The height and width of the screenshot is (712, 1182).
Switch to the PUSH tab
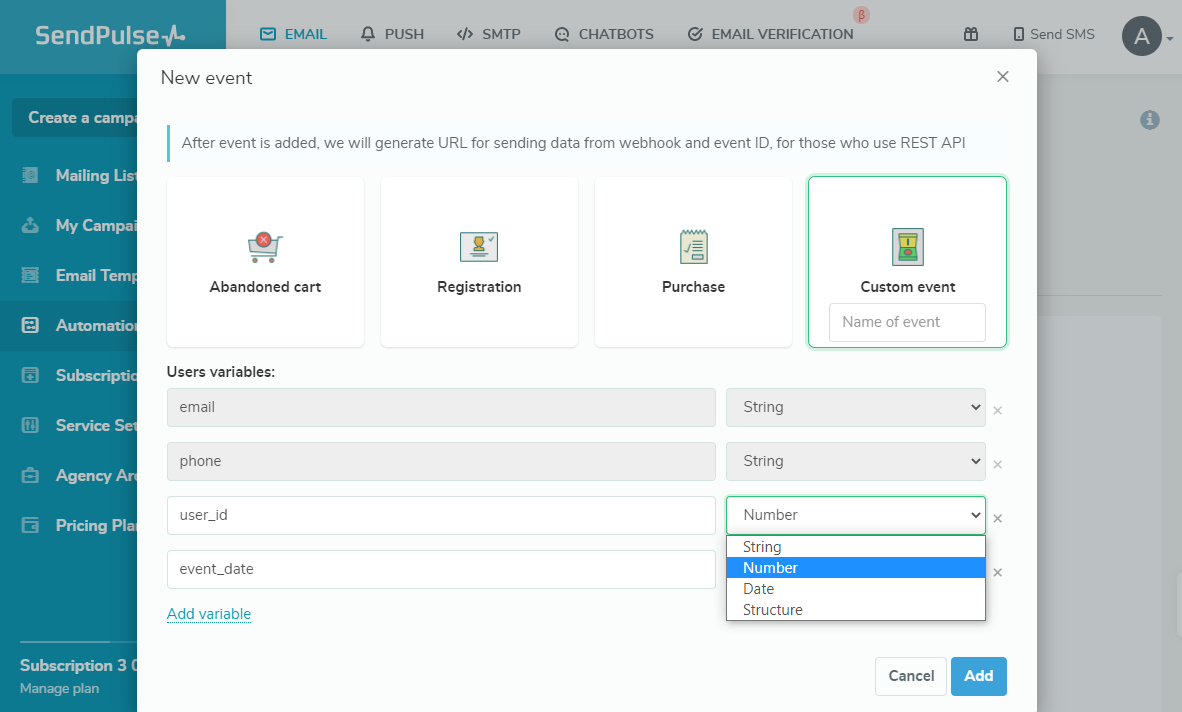tap(392, 33)
